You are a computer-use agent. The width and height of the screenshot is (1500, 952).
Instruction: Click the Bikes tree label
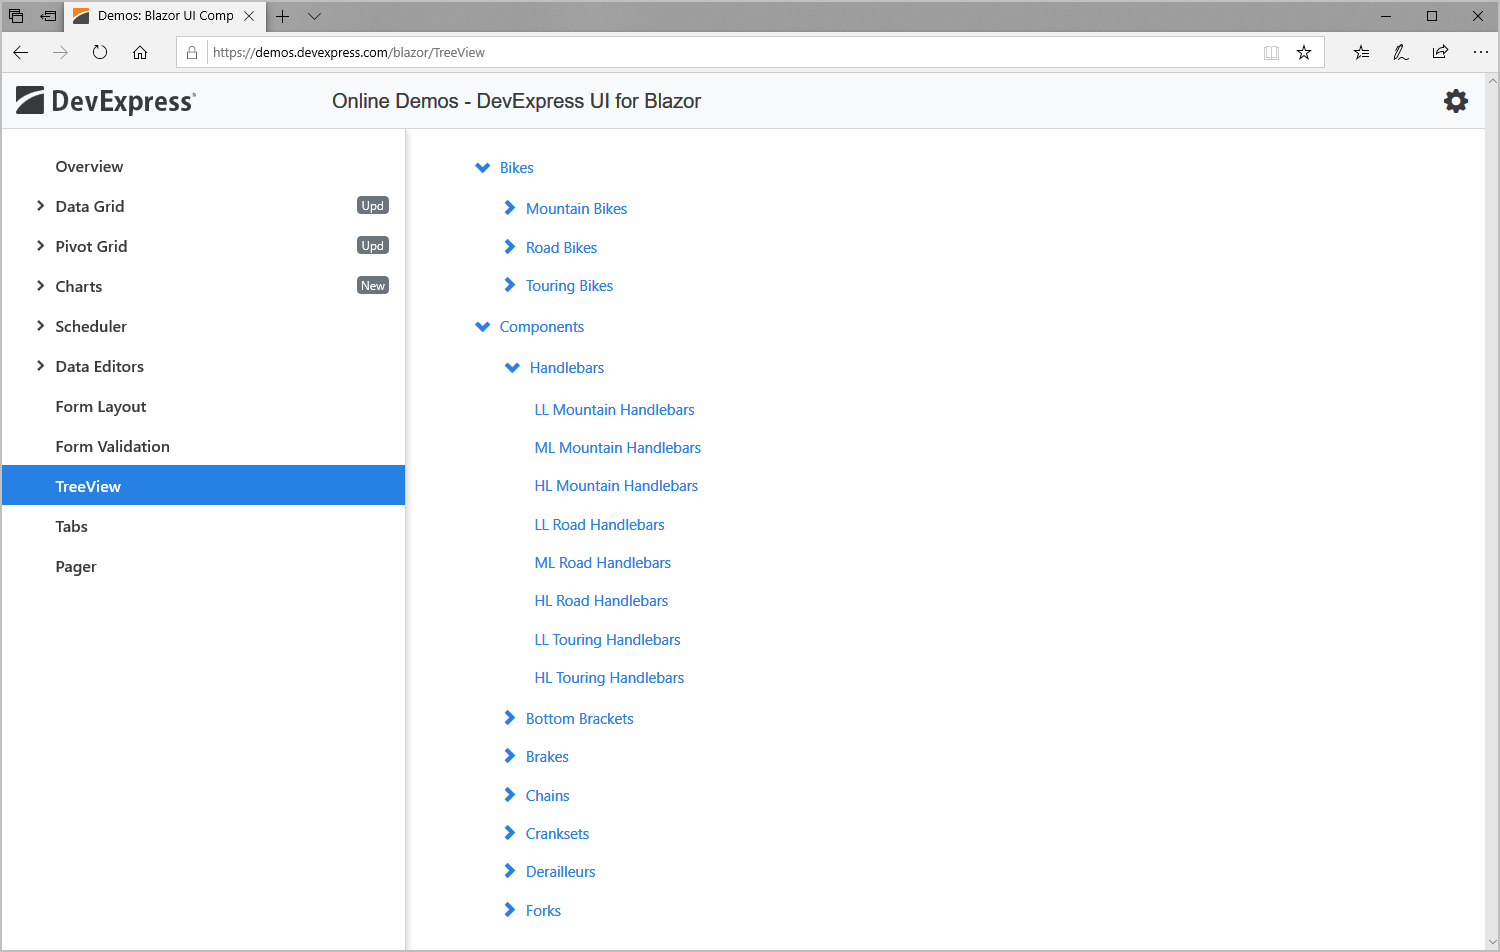[517, 168]
